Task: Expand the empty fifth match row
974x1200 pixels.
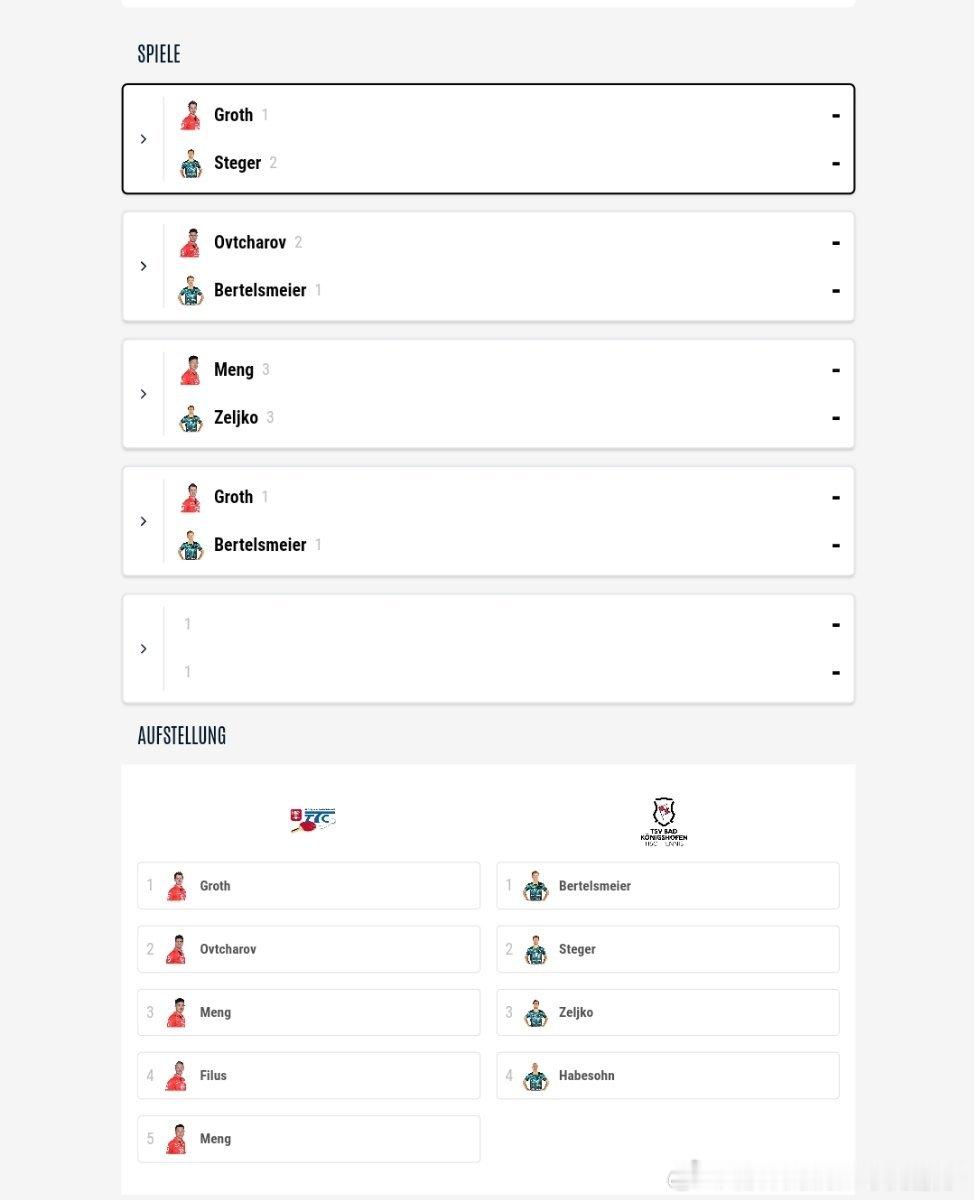Action: click(143, 649)
